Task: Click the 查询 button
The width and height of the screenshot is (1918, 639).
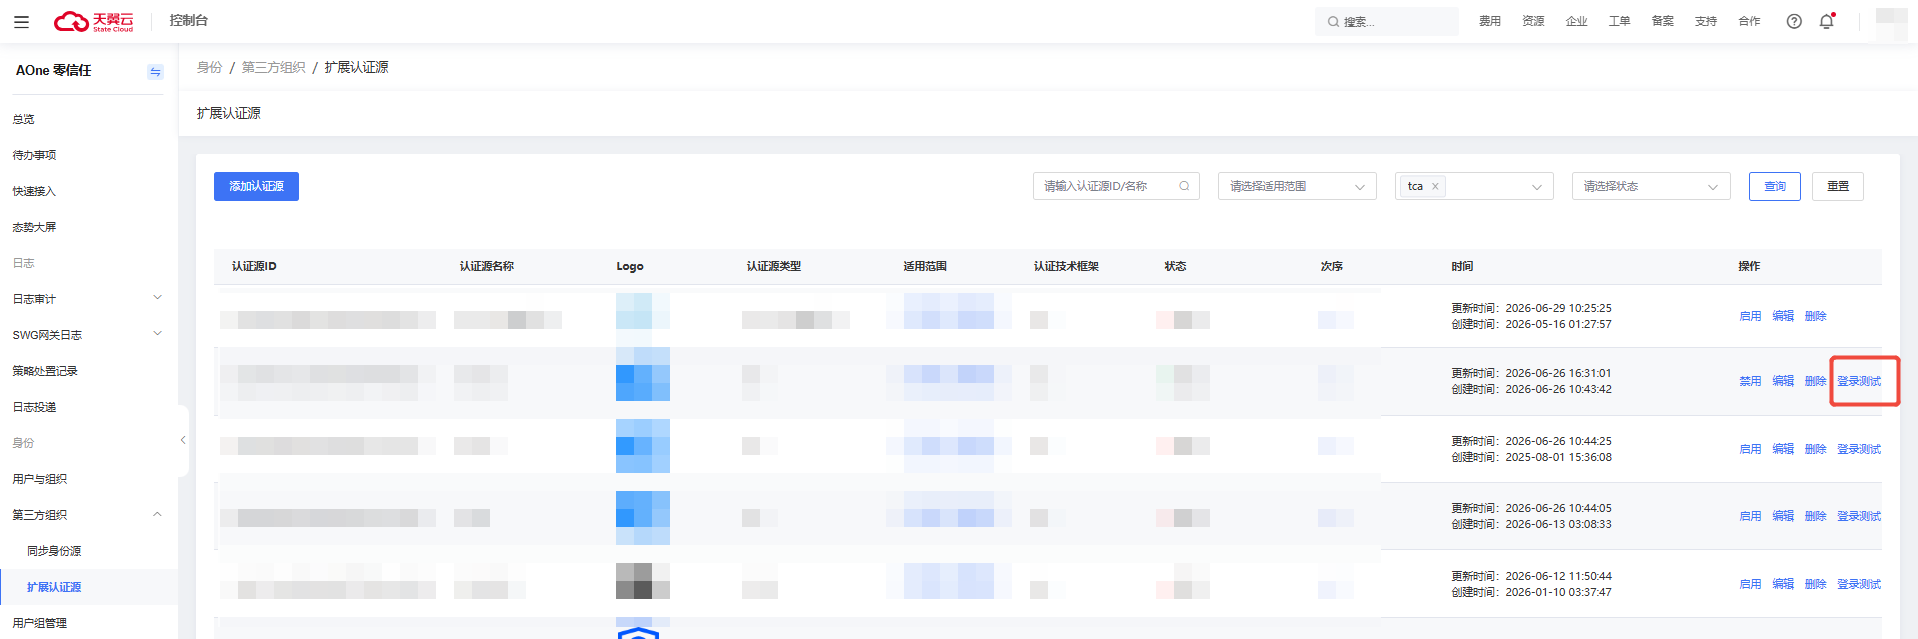Action: click(1775, 186)
